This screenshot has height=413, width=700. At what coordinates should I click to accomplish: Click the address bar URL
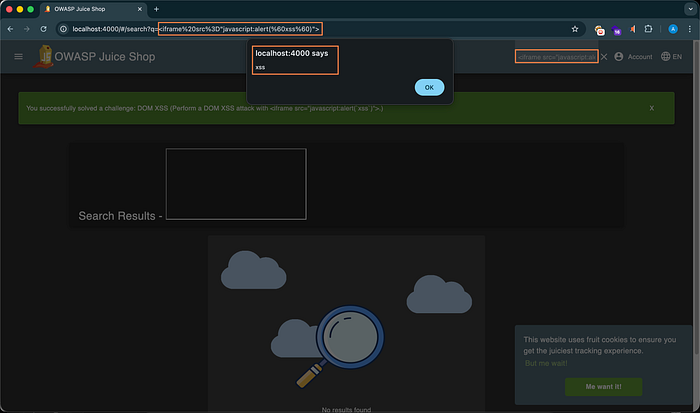coord(196,29)
